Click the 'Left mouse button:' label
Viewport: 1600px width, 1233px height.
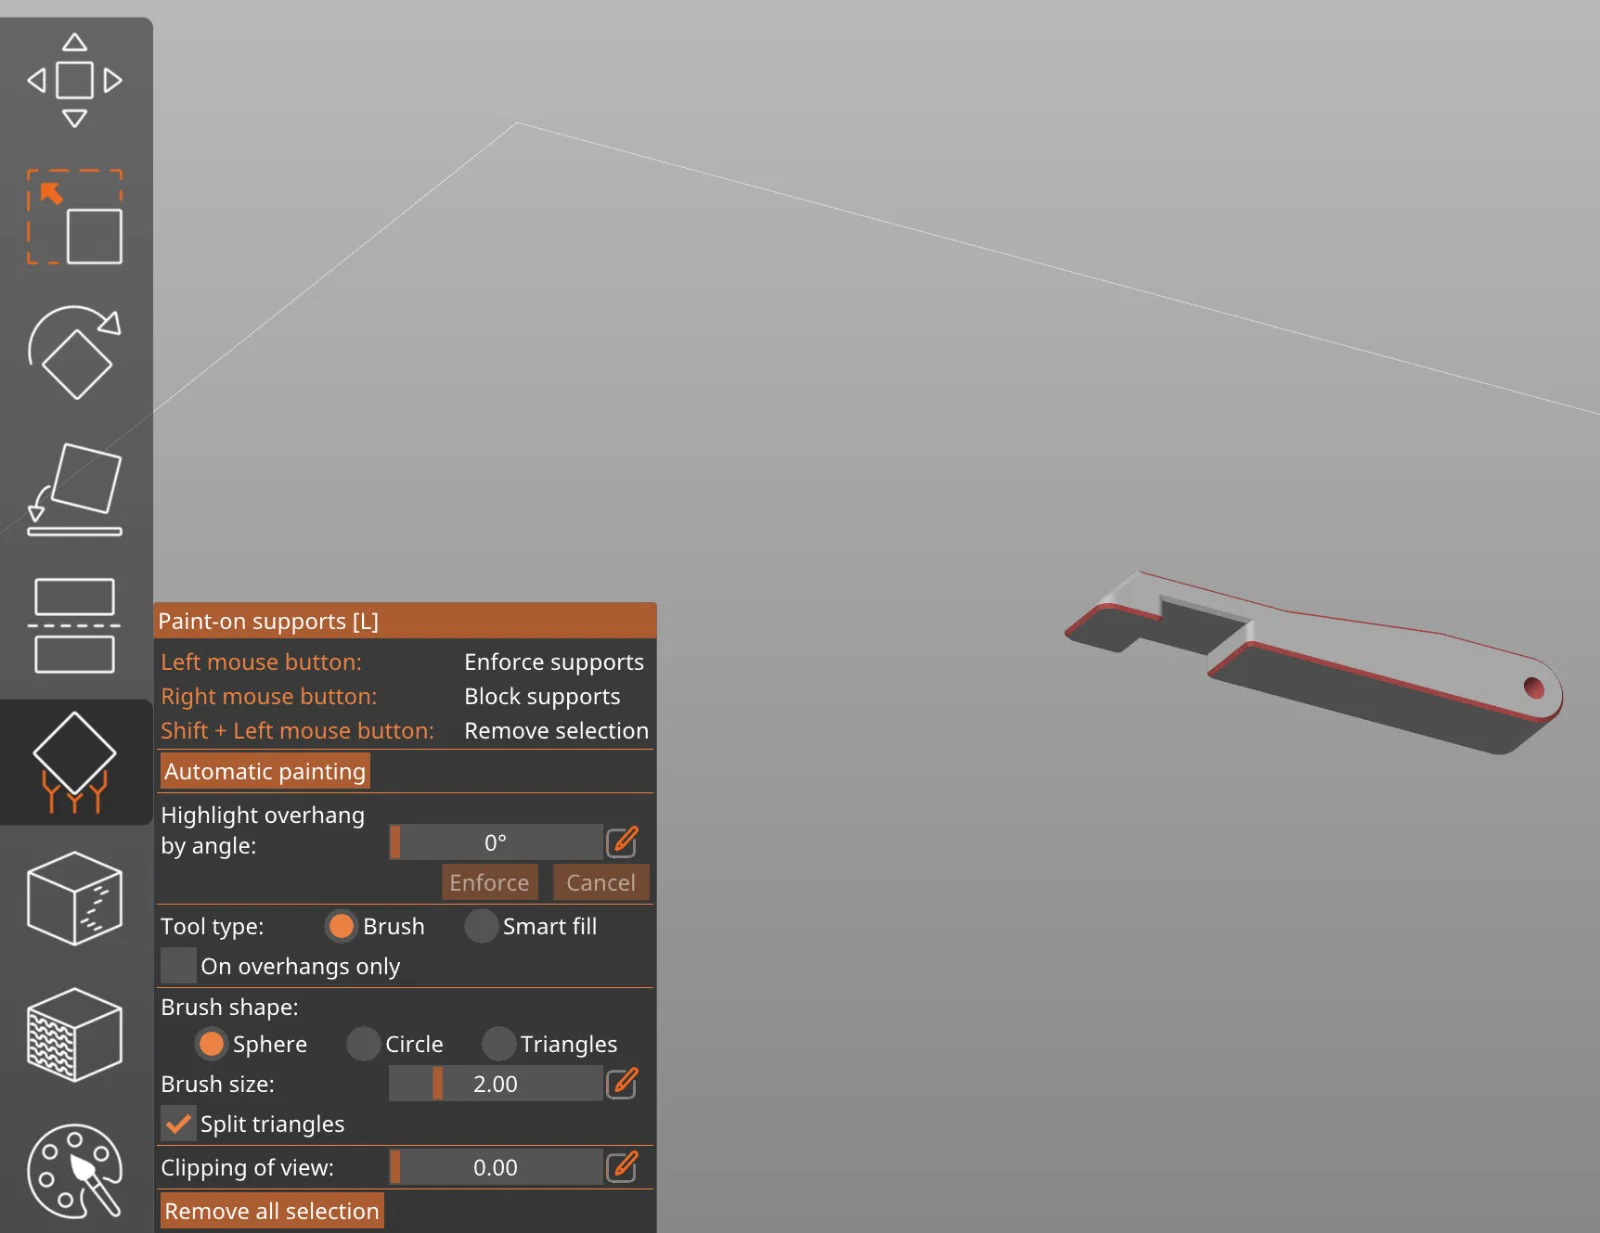pyautogui.click(x=261, y=662)
